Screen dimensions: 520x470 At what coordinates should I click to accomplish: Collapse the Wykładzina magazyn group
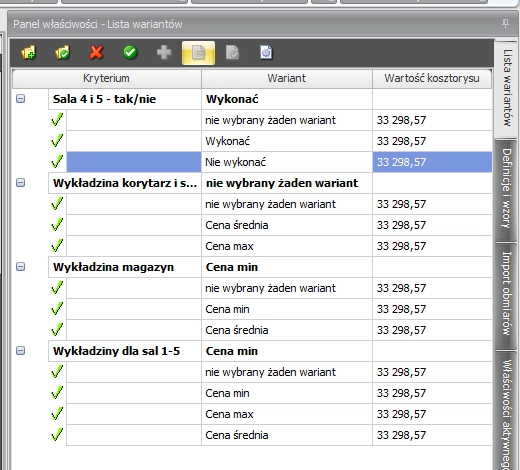tap(21, 267)
